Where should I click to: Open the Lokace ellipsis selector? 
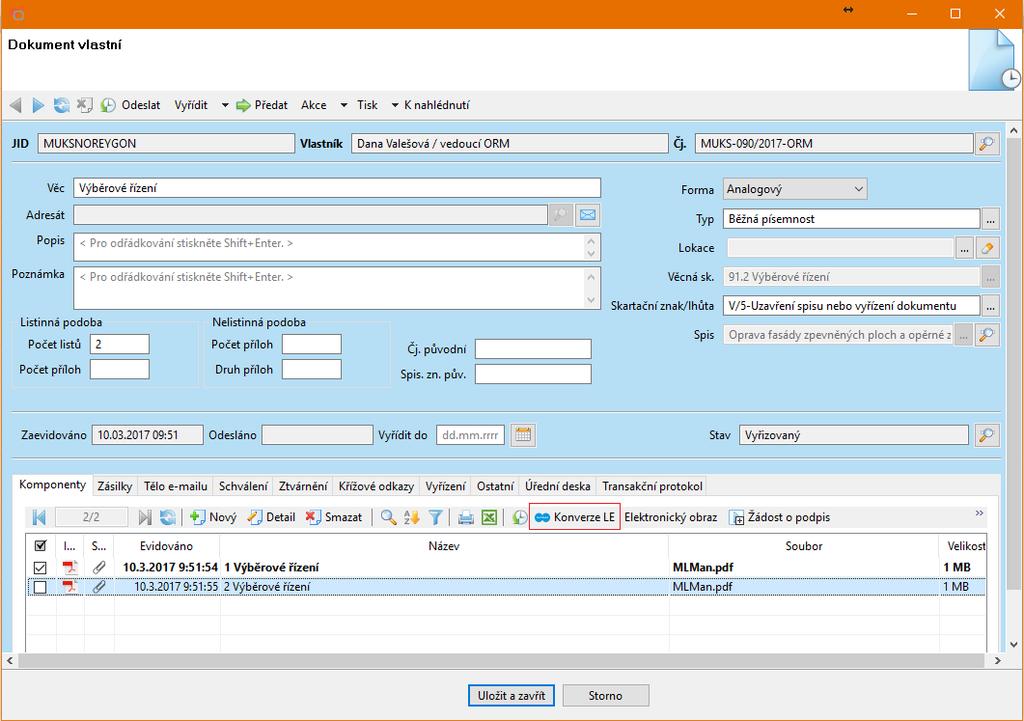coord(964,248)
